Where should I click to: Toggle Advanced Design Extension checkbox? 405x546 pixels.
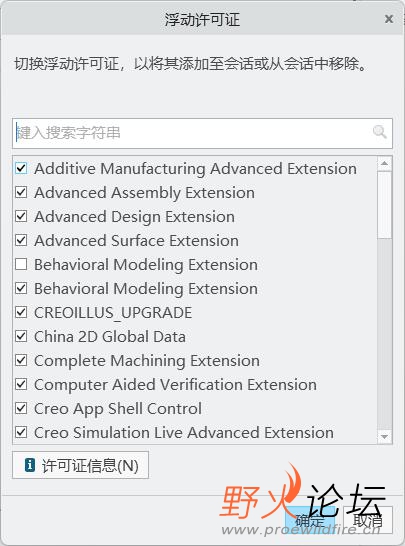(21, 217)
